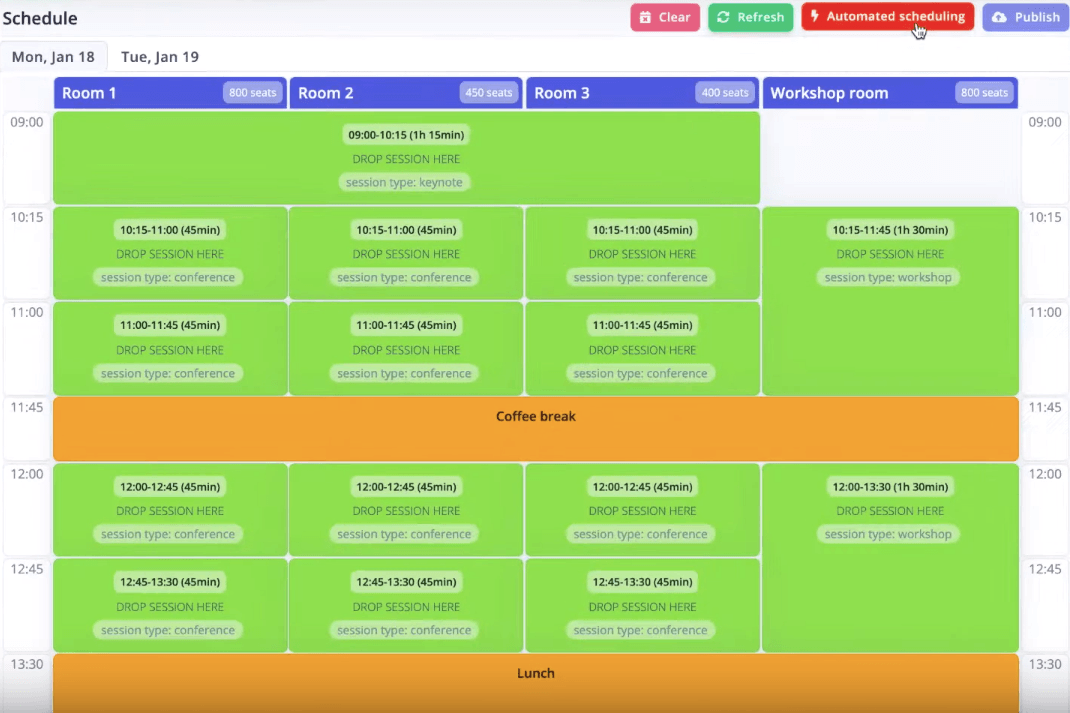The width and height of the screenshot is (1070, 713).
Task: Select the Workshop room column header
Action: click(890, 93)
